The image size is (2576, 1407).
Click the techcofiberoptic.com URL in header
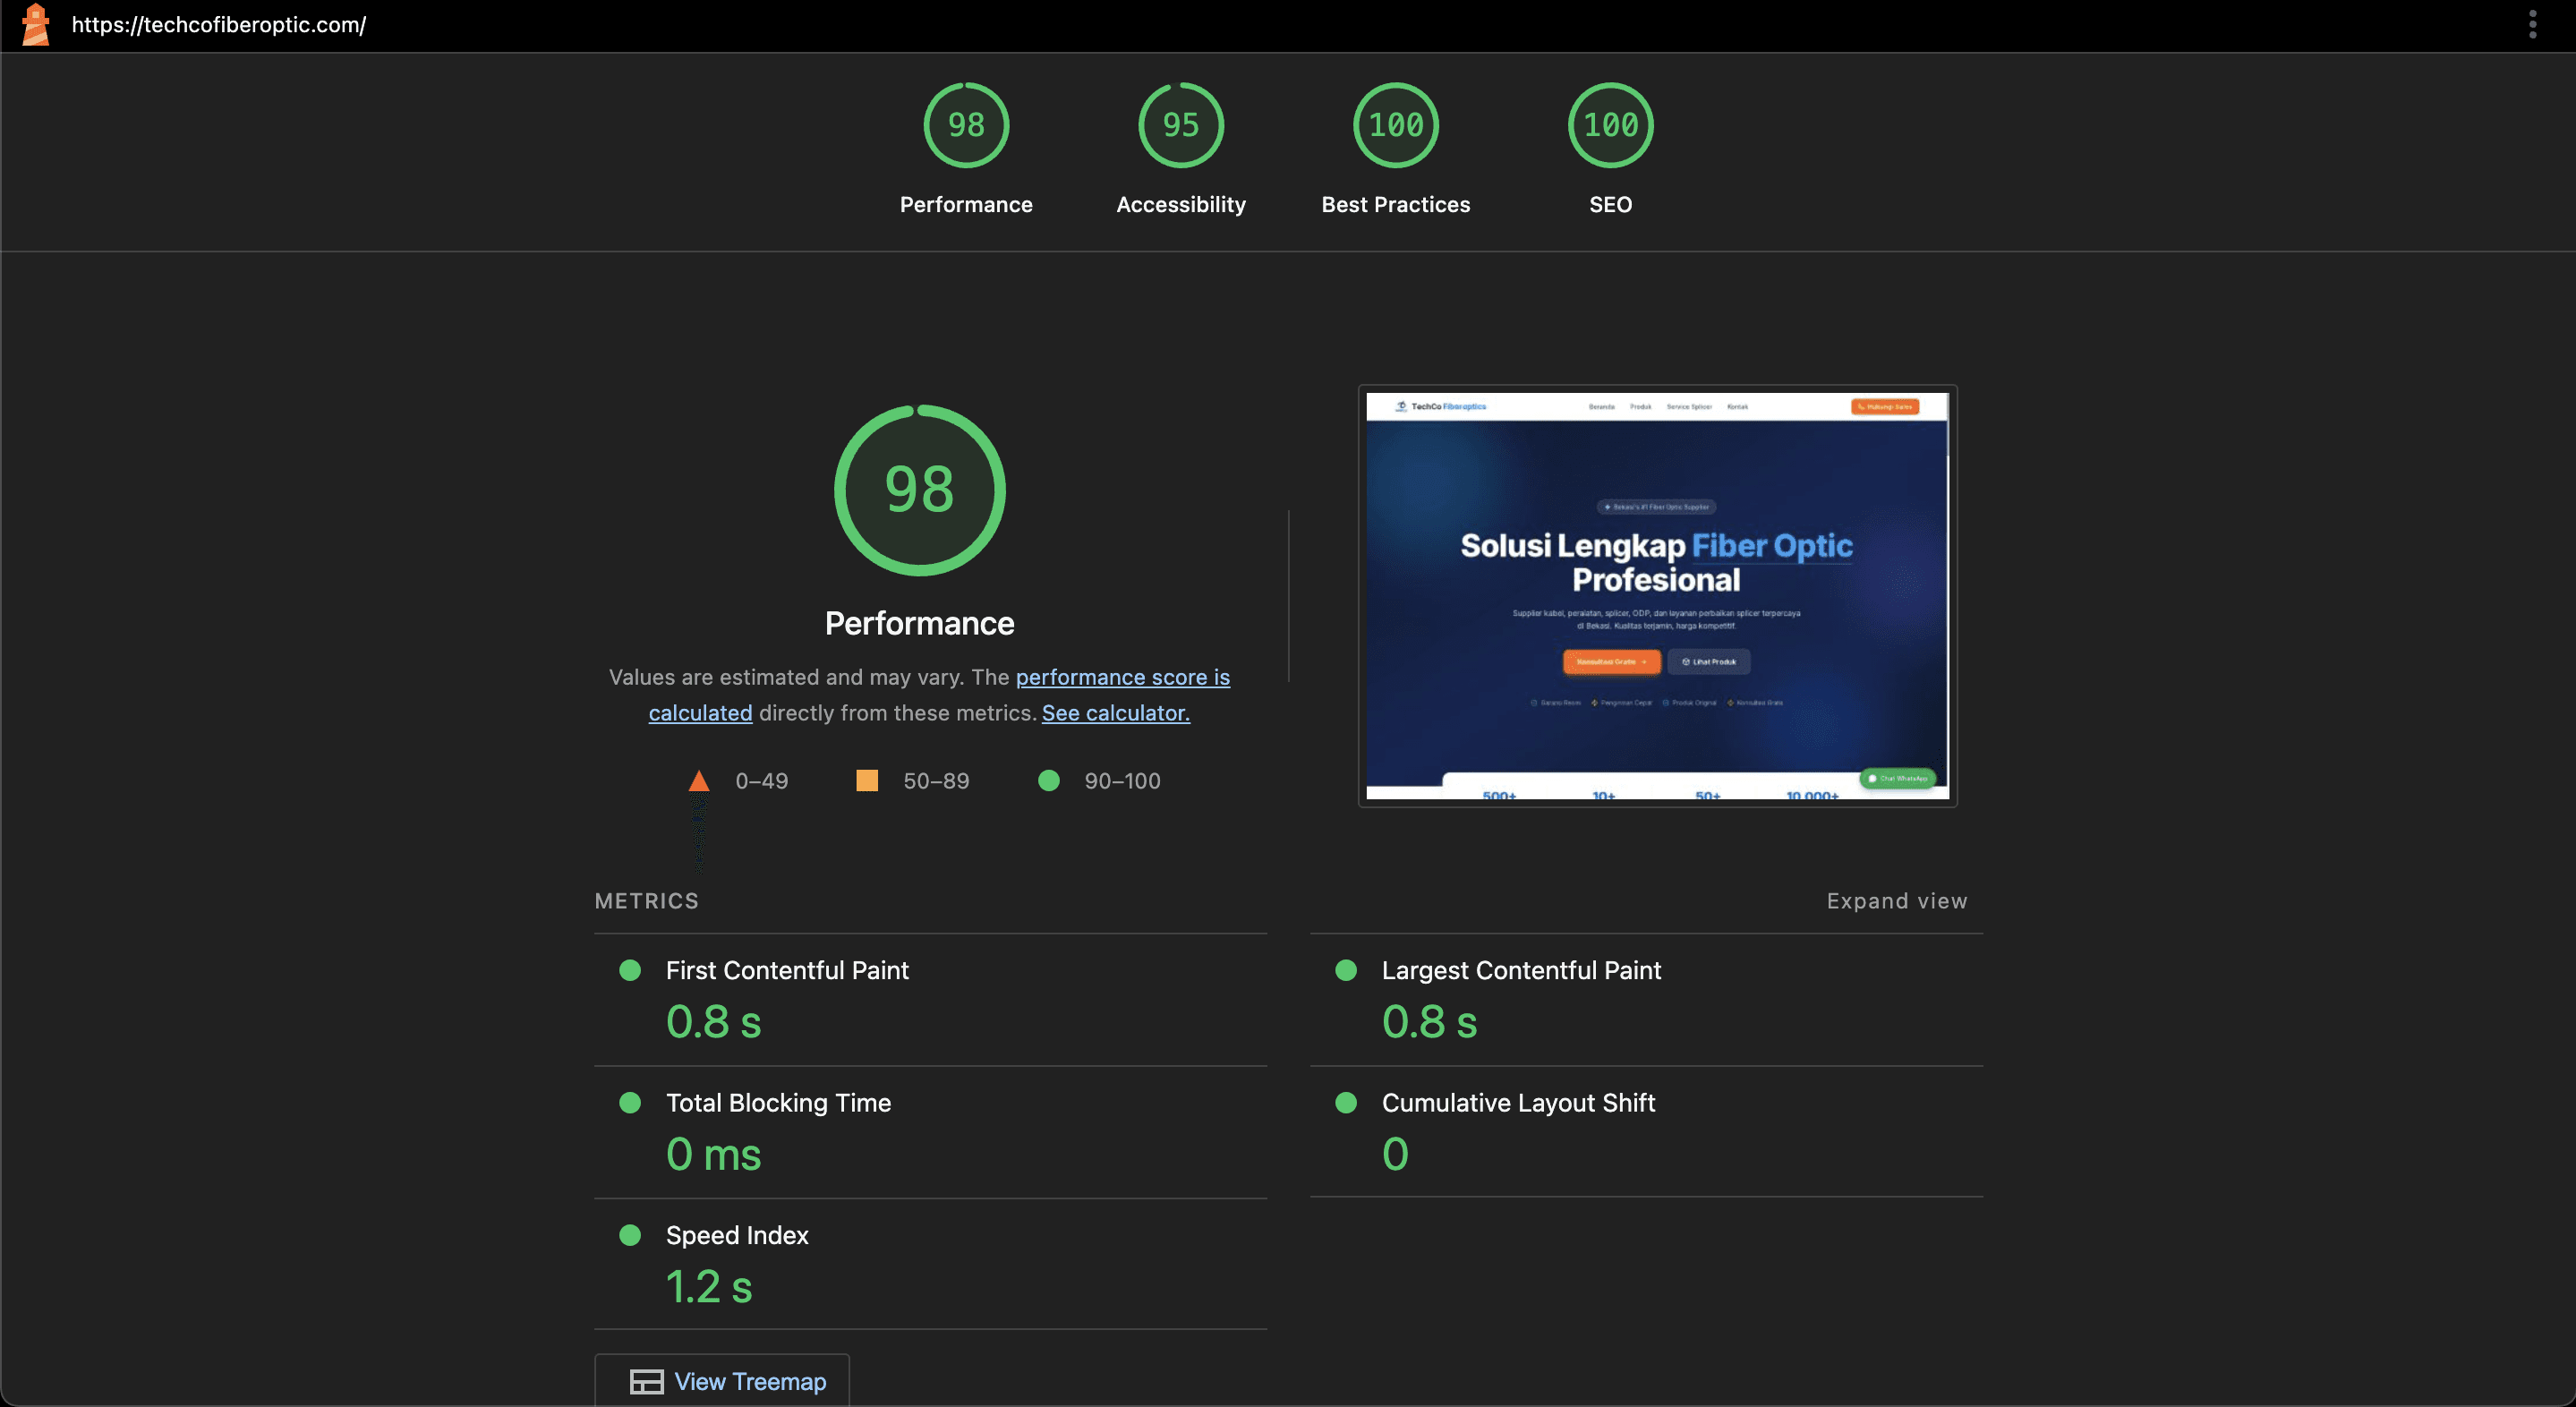(219, 25)
